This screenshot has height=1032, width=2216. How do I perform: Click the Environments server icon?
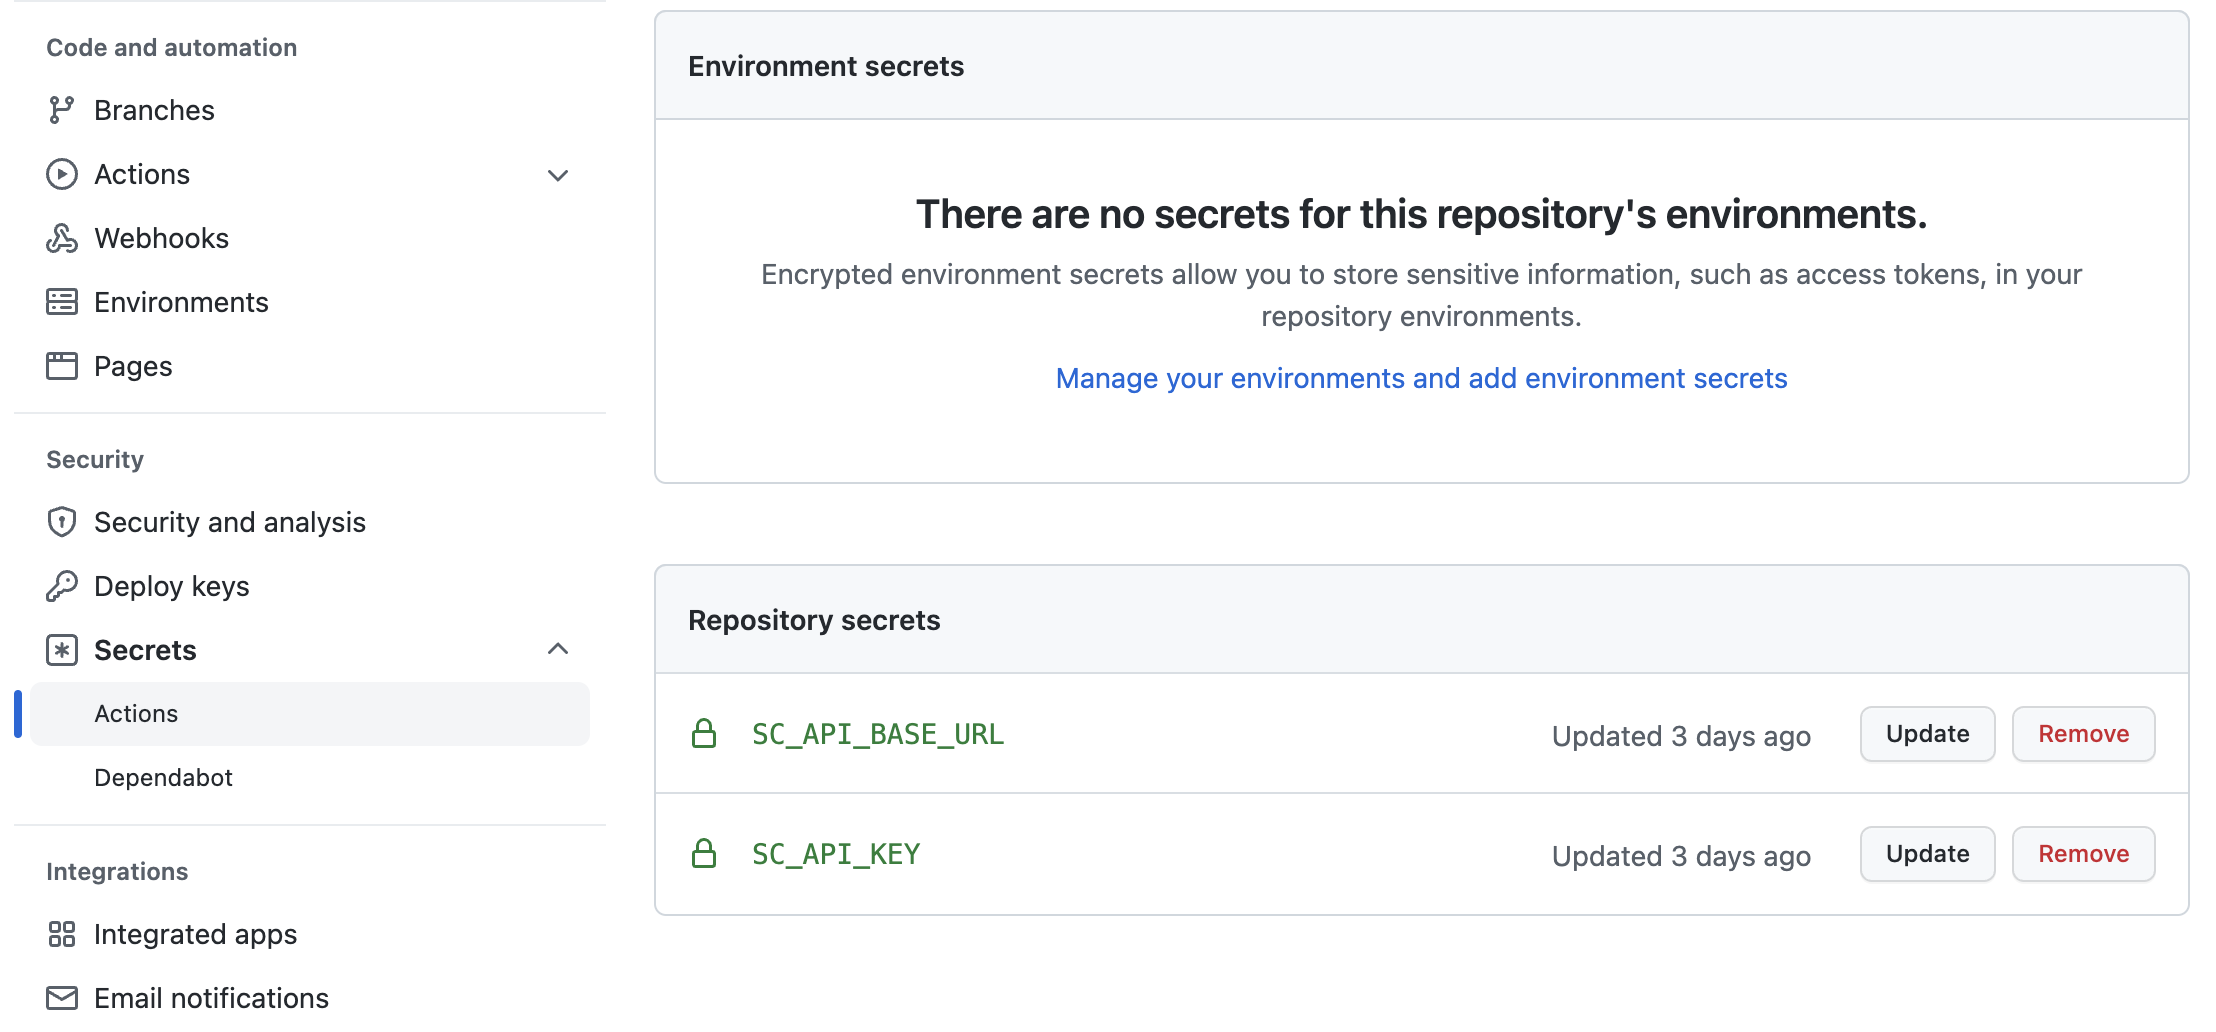[61, 302]
